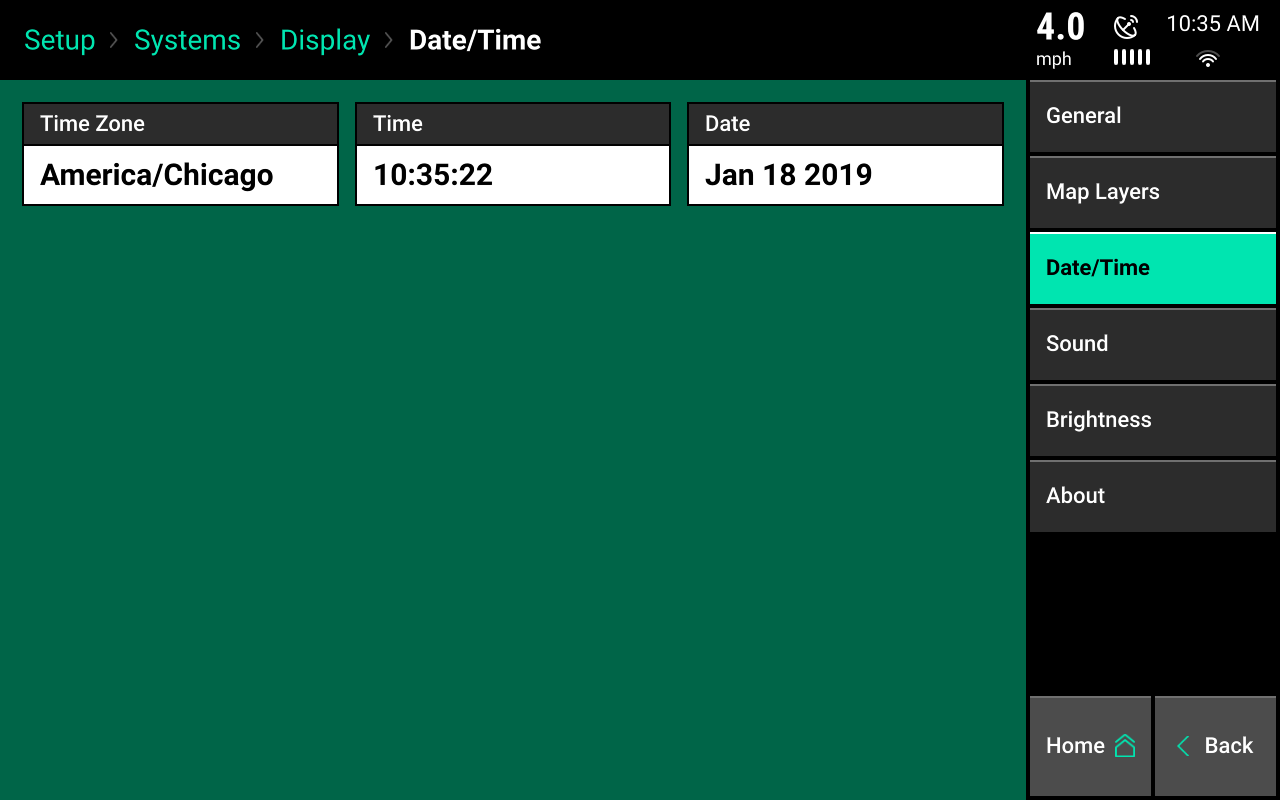Click the 4.0 mph speed readout
This screenshot has height=800, width=1280.
tap(1060, 39)
